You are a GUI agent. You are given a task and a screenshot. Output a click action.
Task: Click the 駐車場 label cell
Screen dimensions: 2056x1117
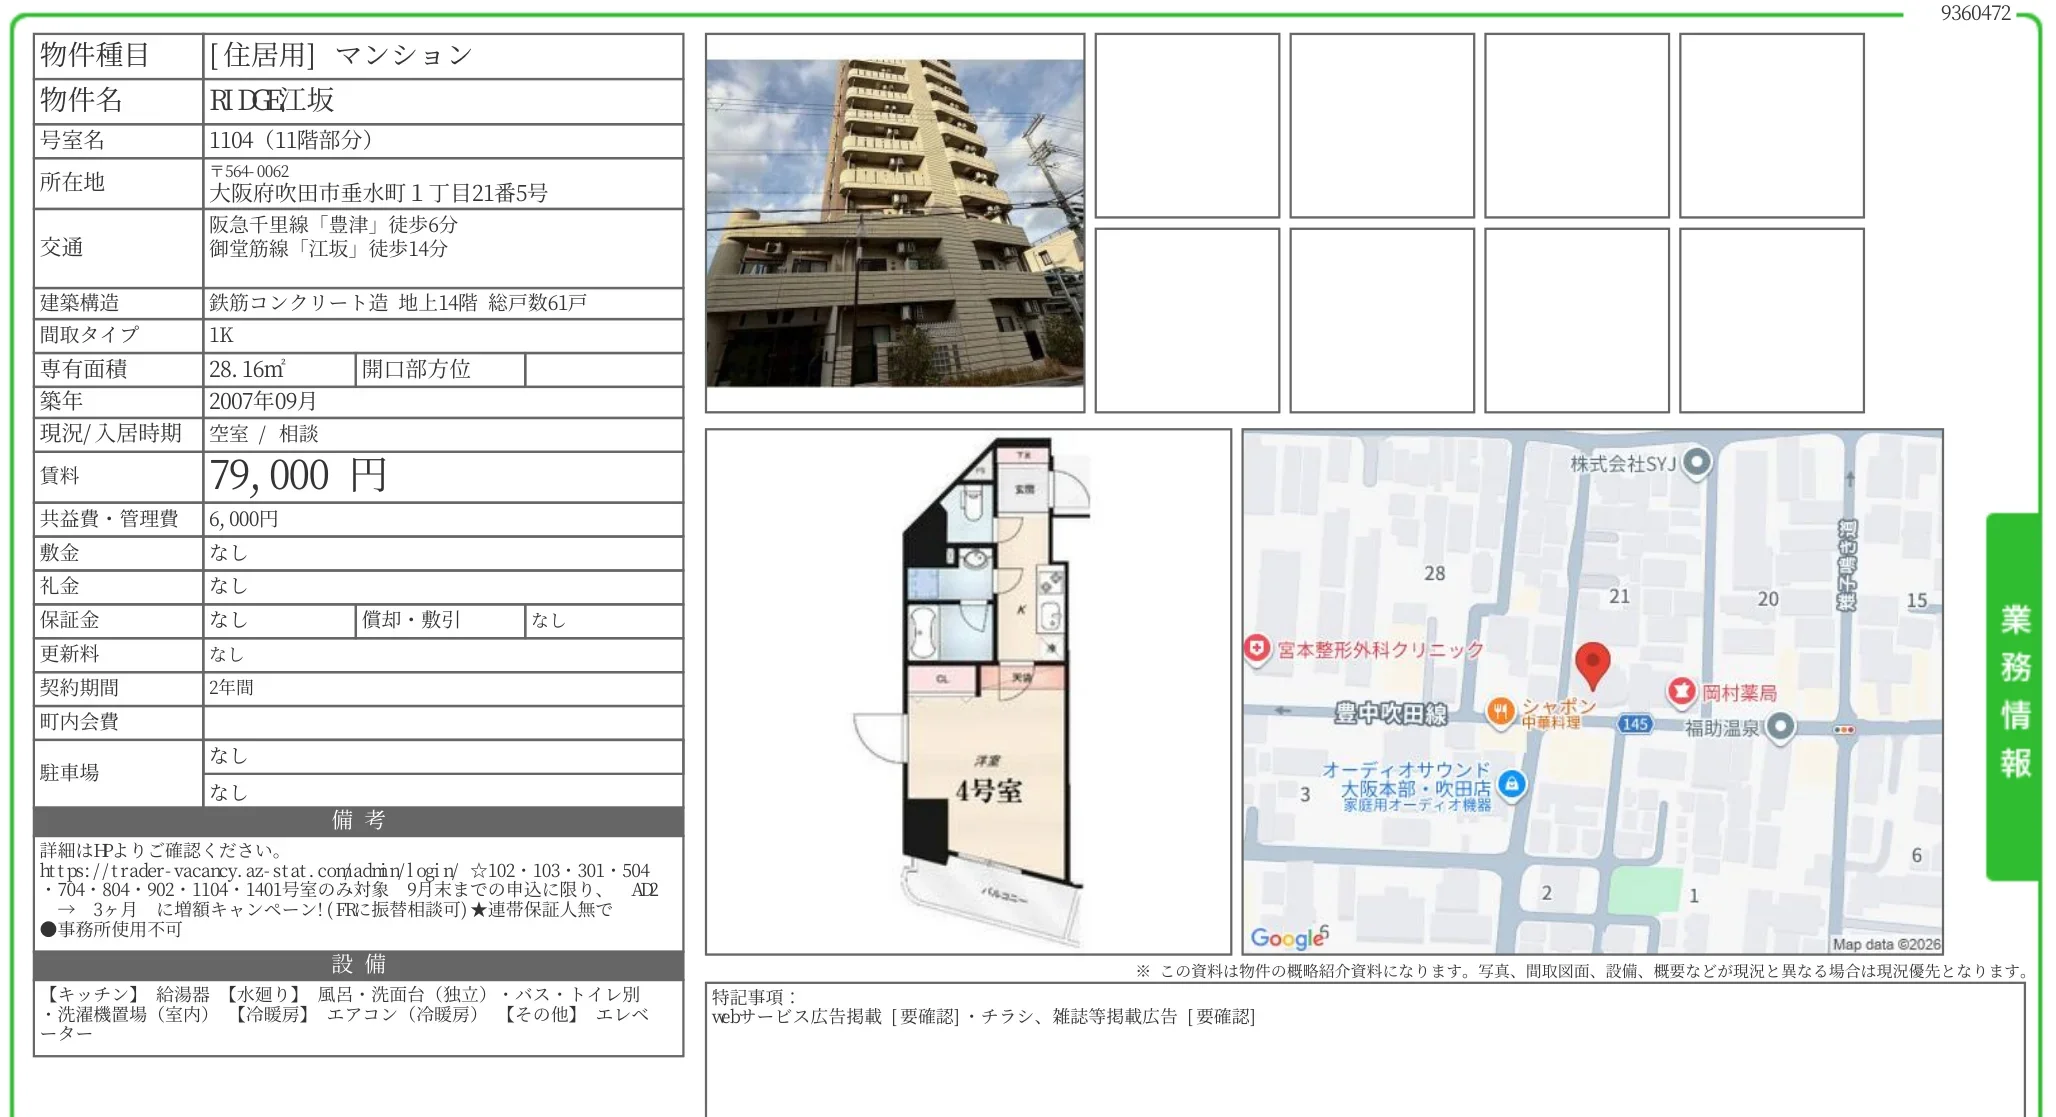(118, 773)
